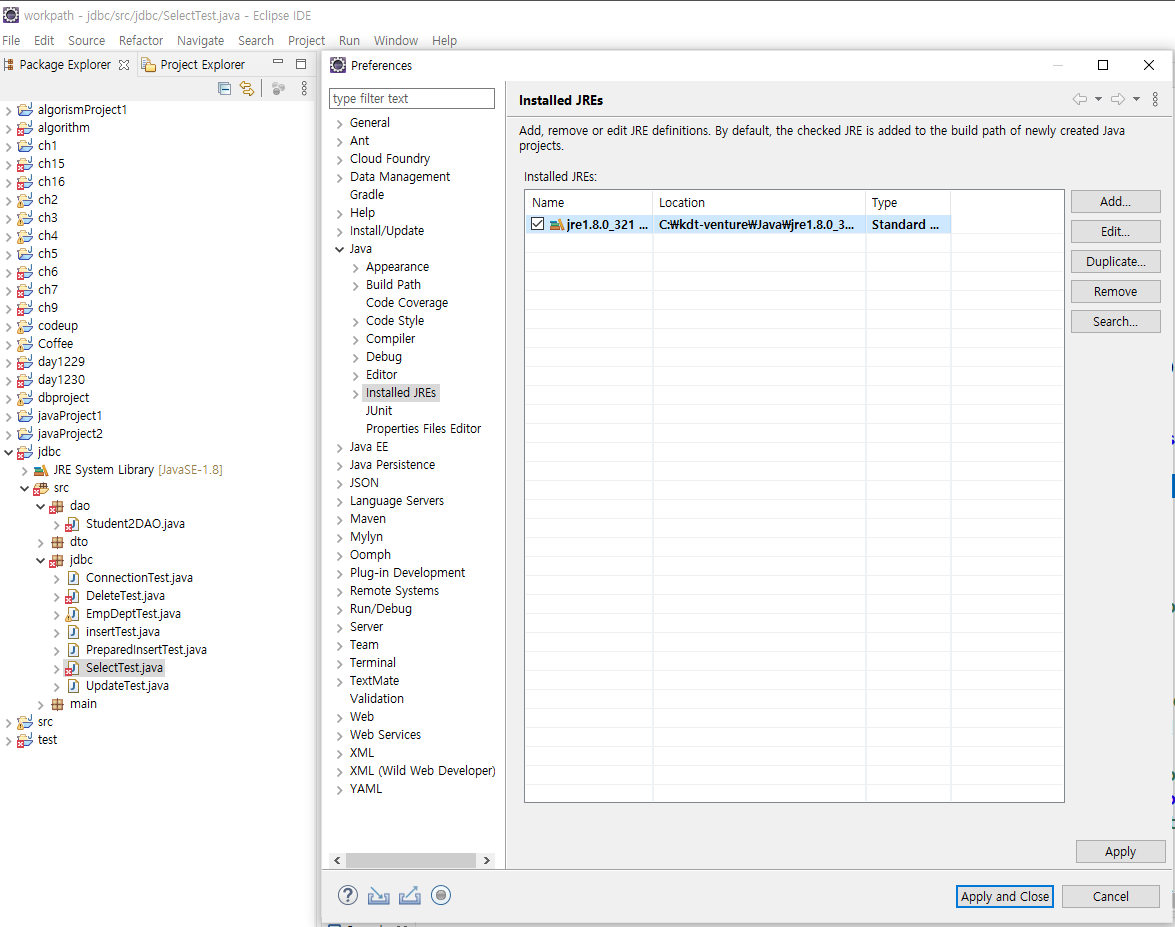Click the Cancel button

pos(1111,896)
